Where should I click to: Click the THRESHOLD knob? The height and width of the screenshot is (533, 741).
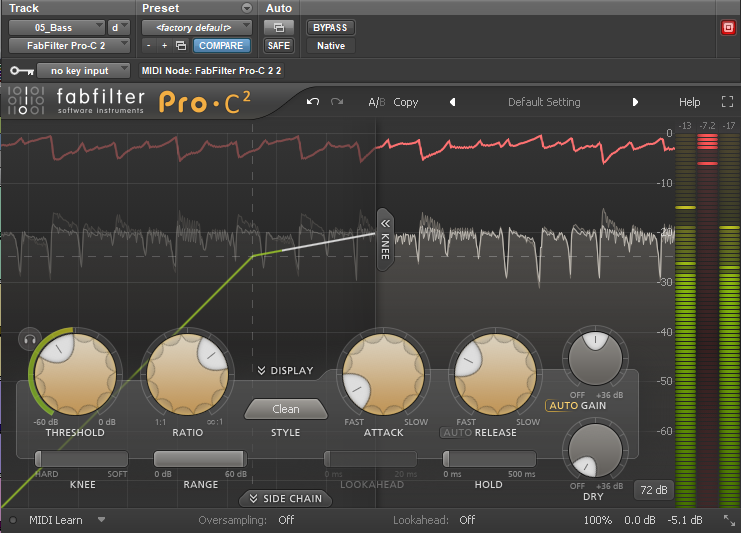76,374
